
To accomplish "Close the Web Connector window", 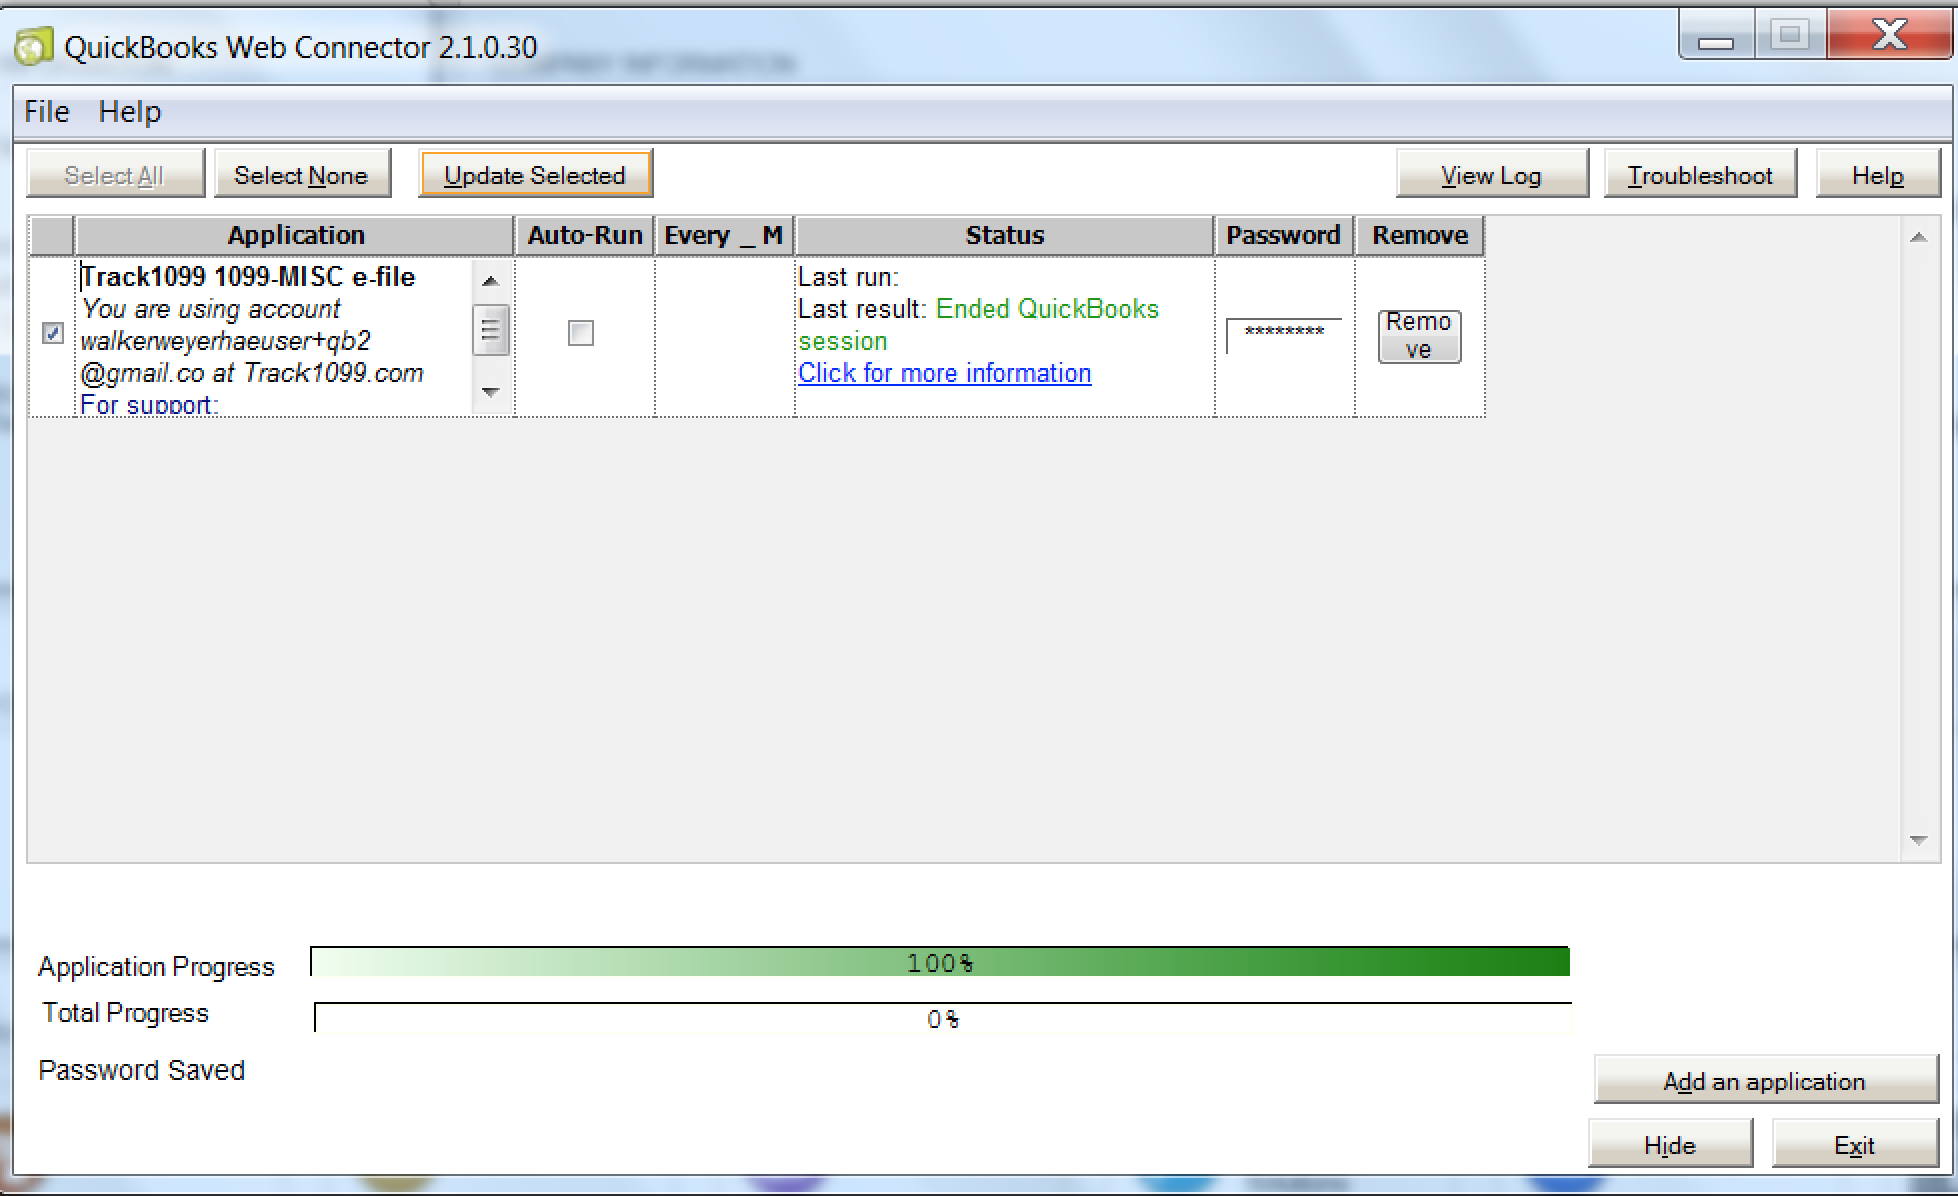I will pos(1888,35).
